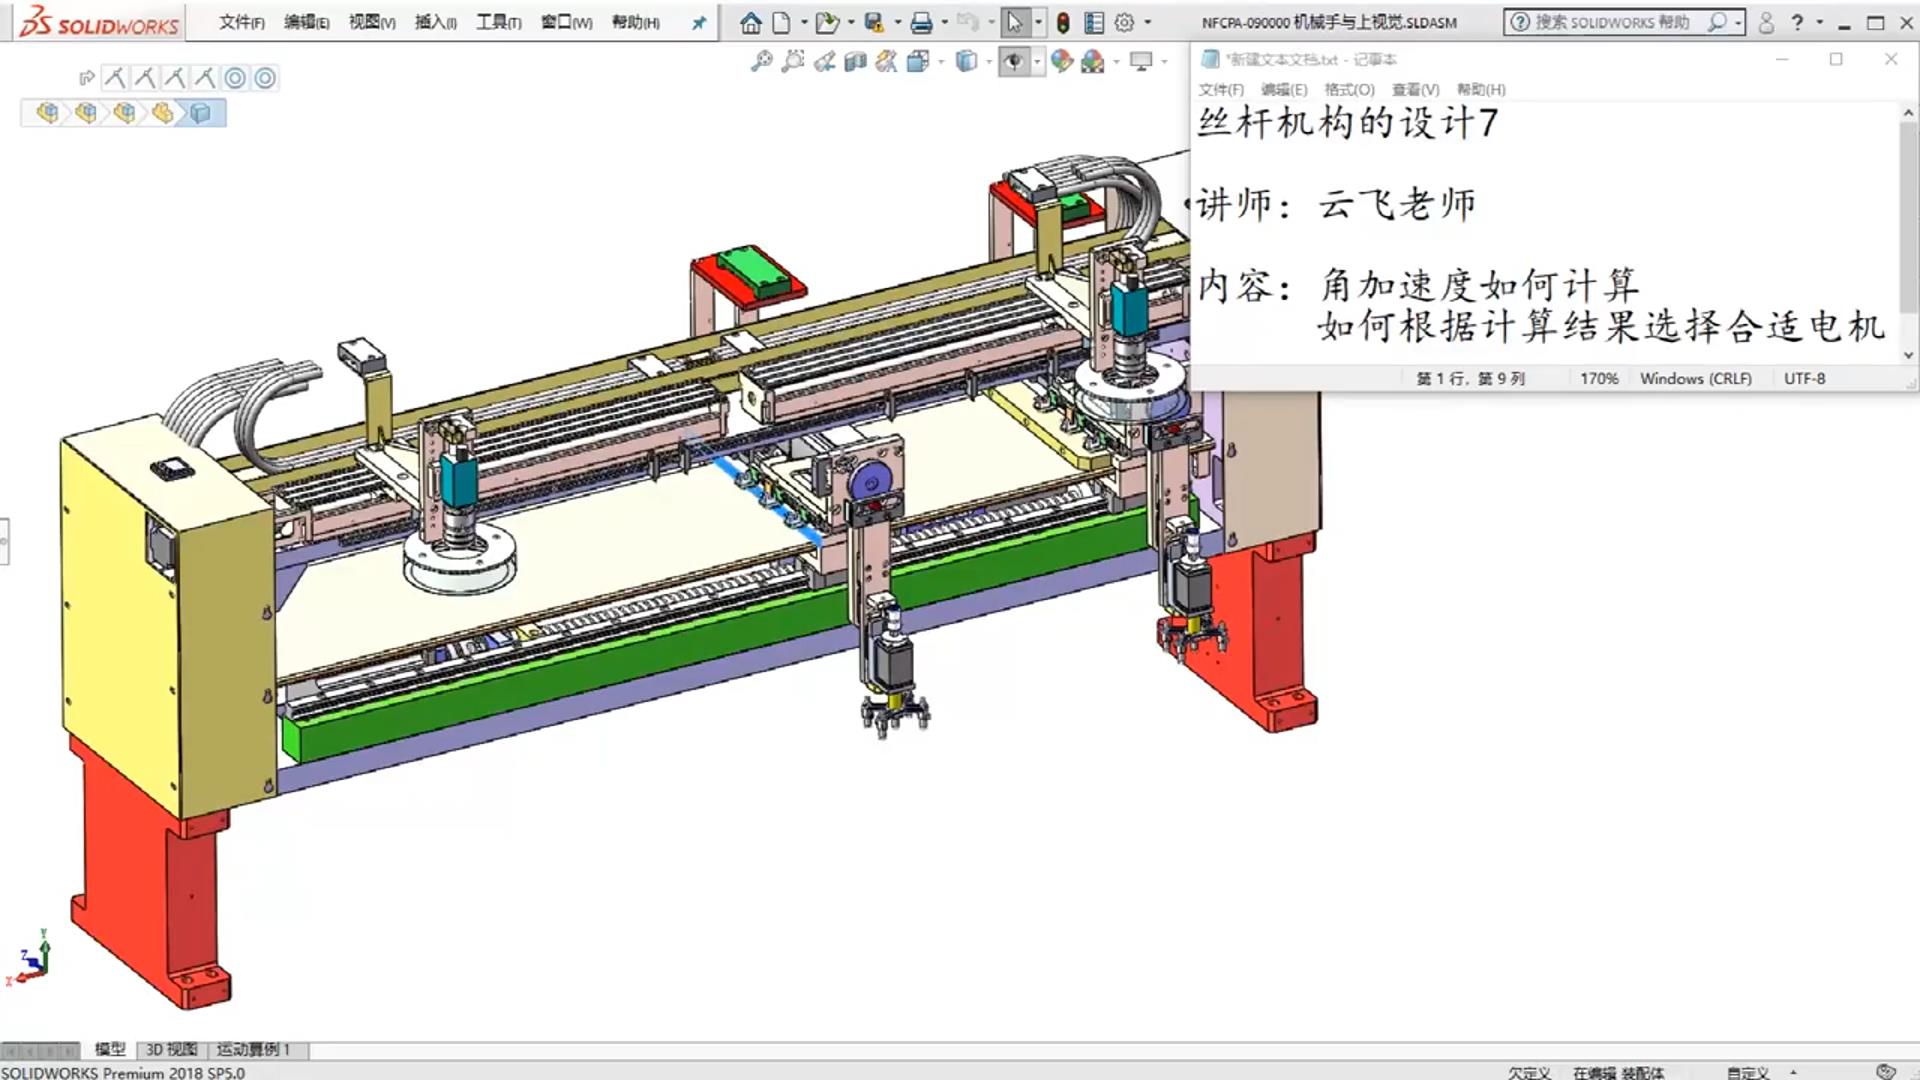Viewport: 1920px width, 1080px height.
Task: Open File Properties list icon
Action: coord(1094,22)
